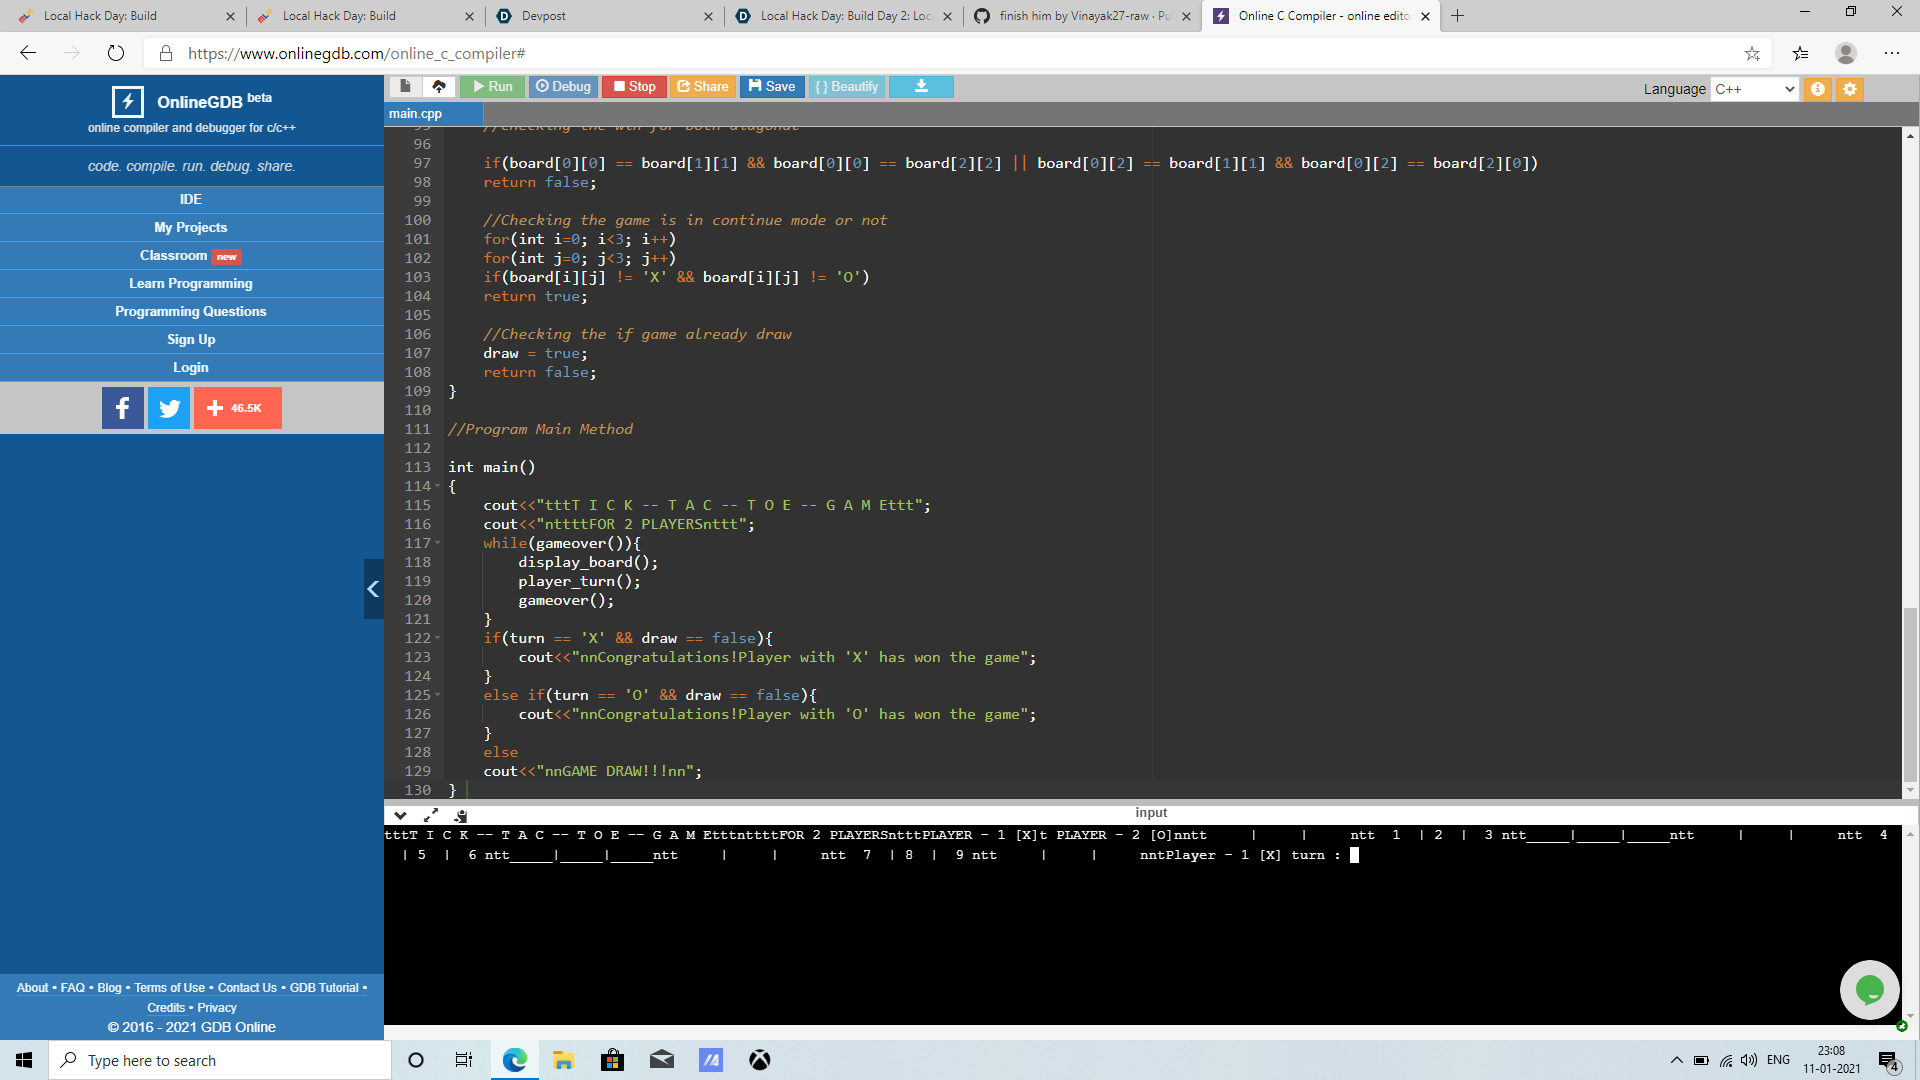
Task: Open the green chat support bubble
Action: 1868,990
